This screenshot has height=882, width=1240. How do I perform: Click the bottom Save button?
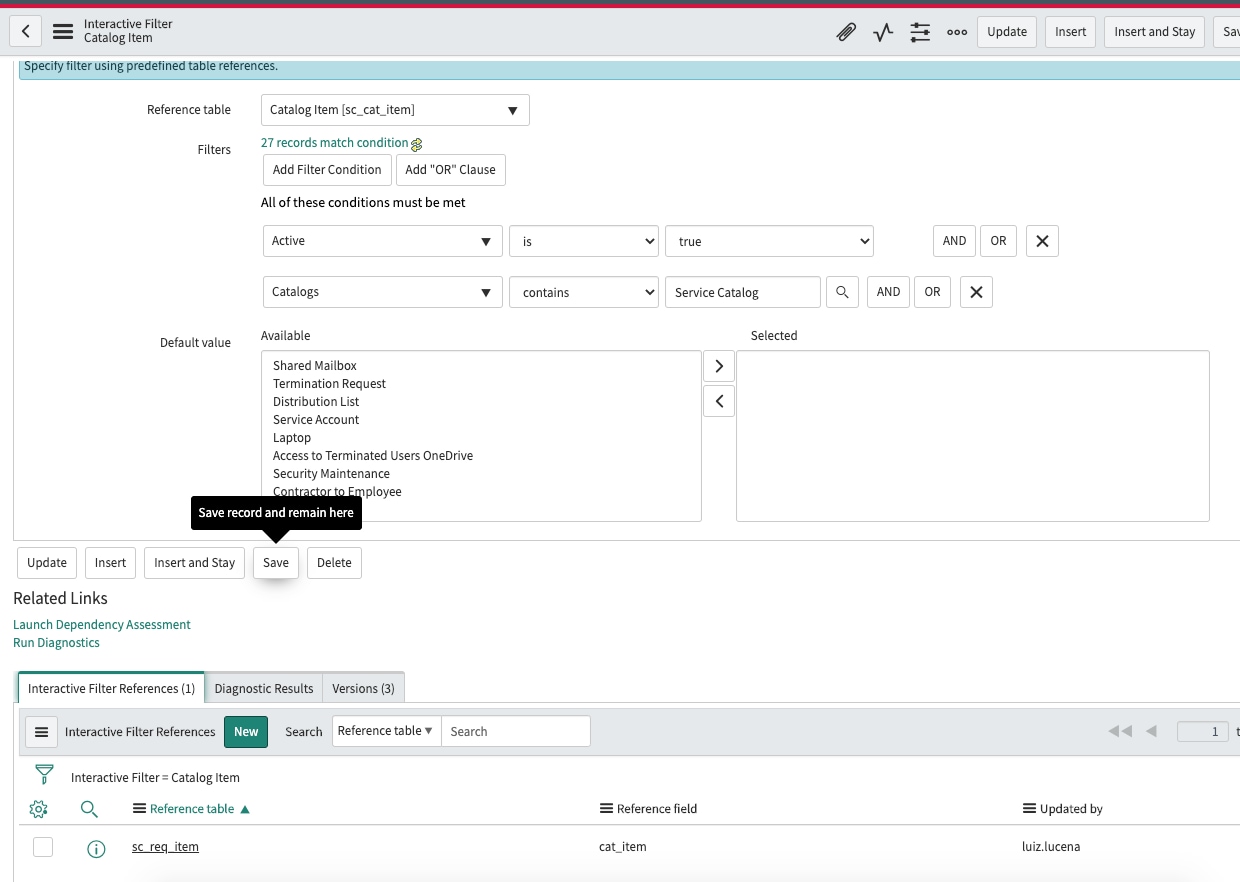click(276, 563)
